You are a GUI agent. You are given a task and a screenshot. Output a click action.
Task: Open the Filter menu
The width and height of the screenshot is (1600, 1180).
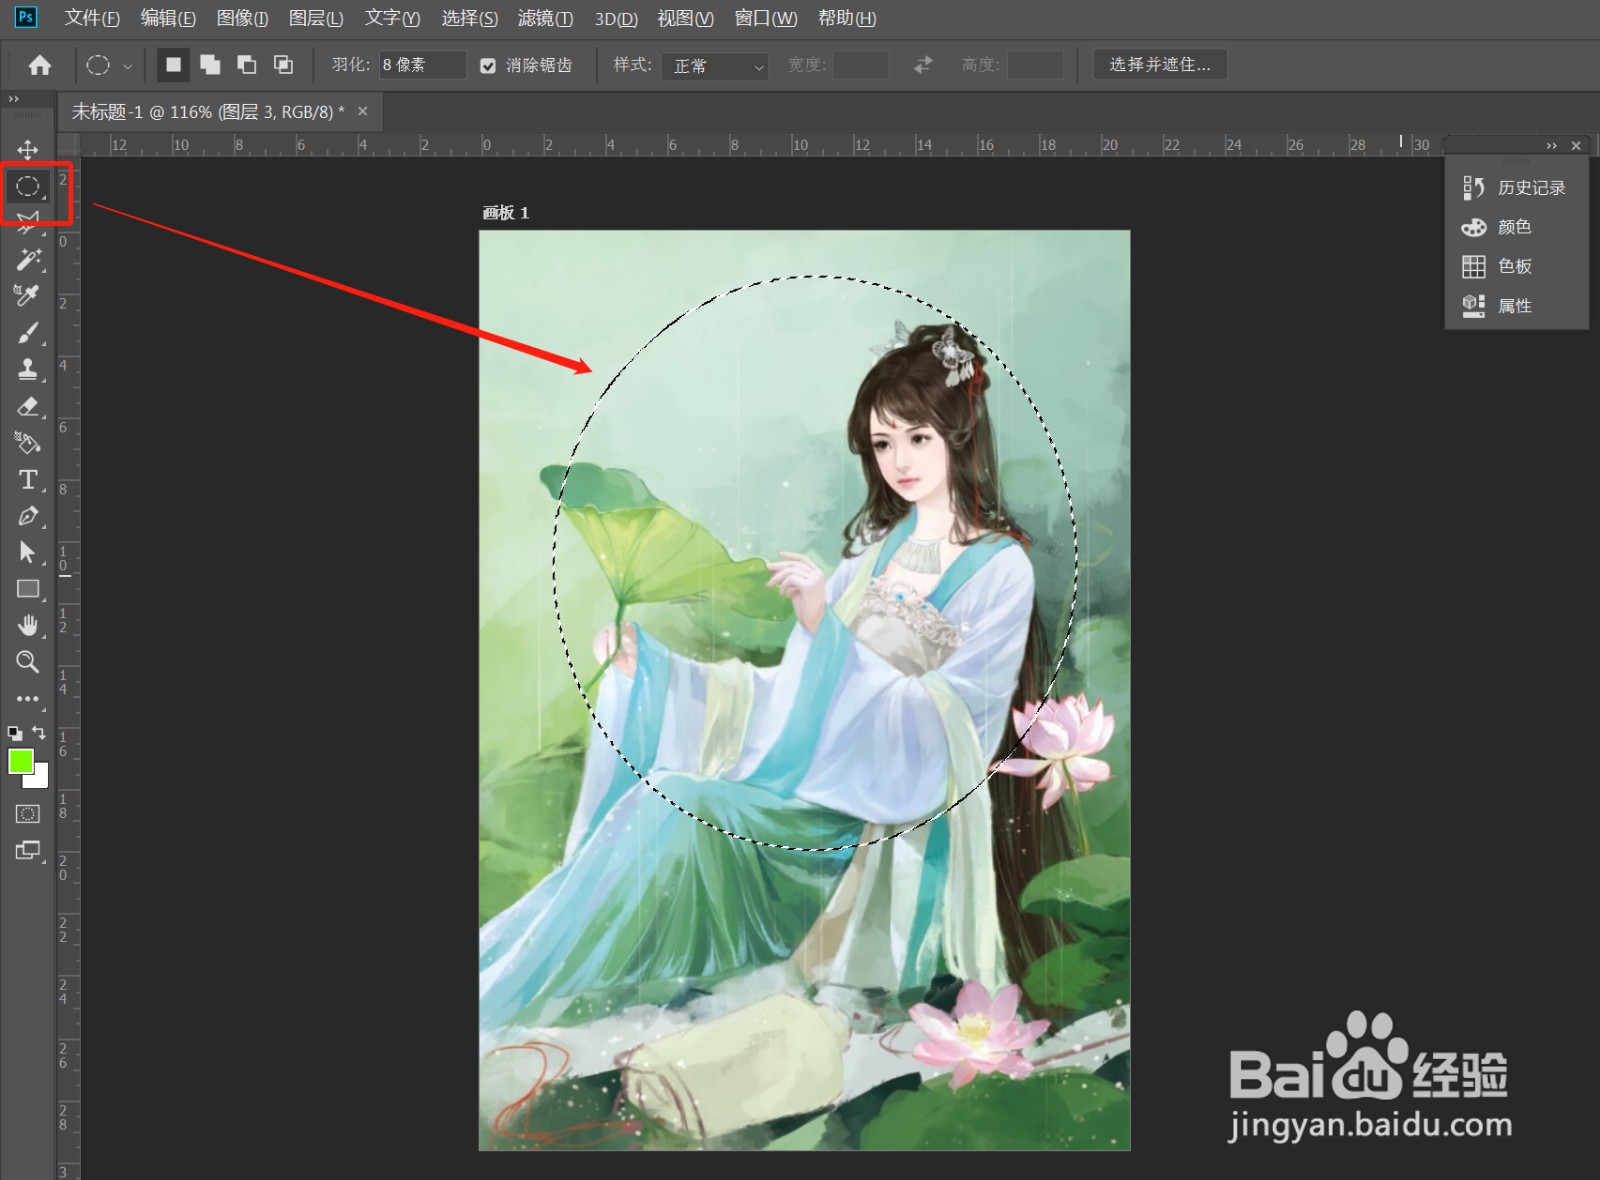click(x=546, y=18)
